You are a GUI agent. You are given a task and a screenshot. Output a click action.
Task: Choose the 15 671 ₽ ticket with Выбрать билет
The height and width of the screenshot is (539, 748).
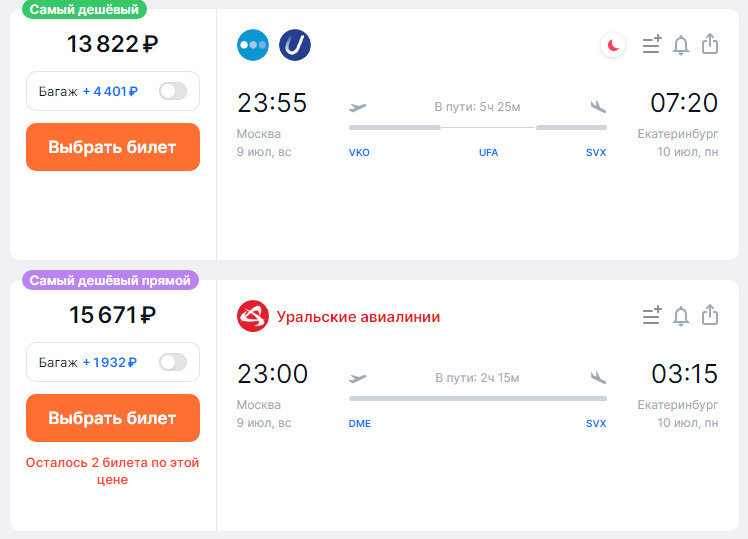113,418
